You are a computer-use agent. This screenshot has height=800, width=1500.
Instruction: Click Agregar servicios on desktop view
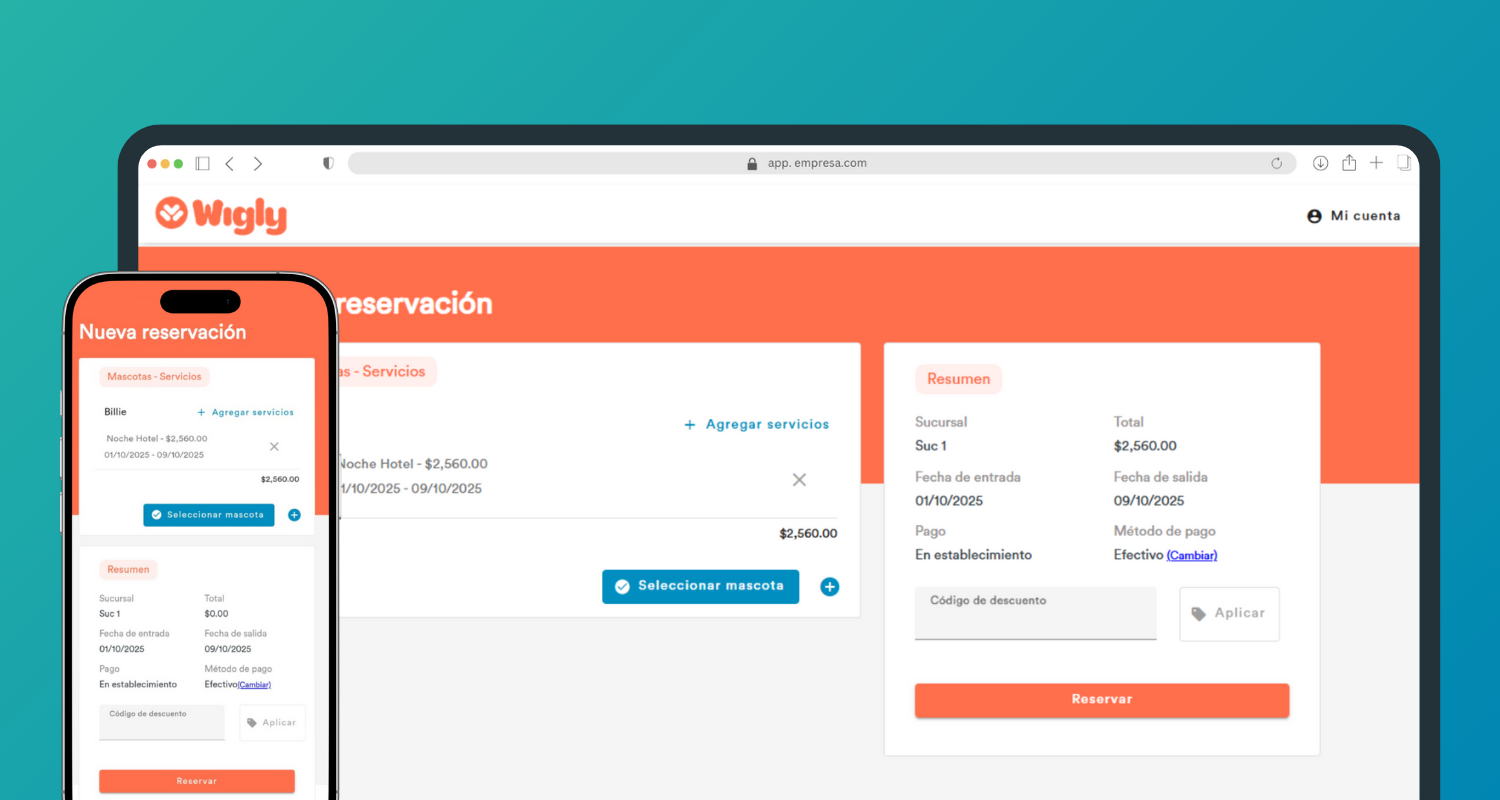(x=757, y=425)
